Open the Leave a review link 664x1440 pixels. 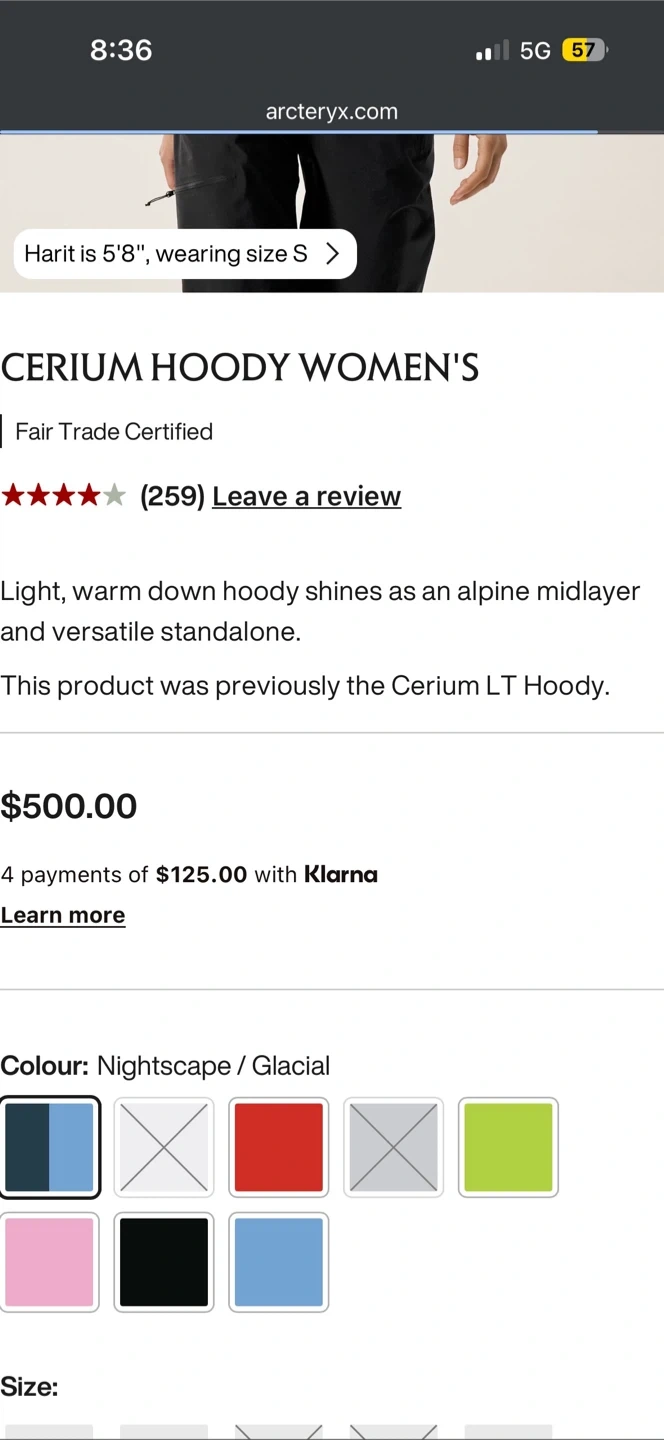point(306,496)
